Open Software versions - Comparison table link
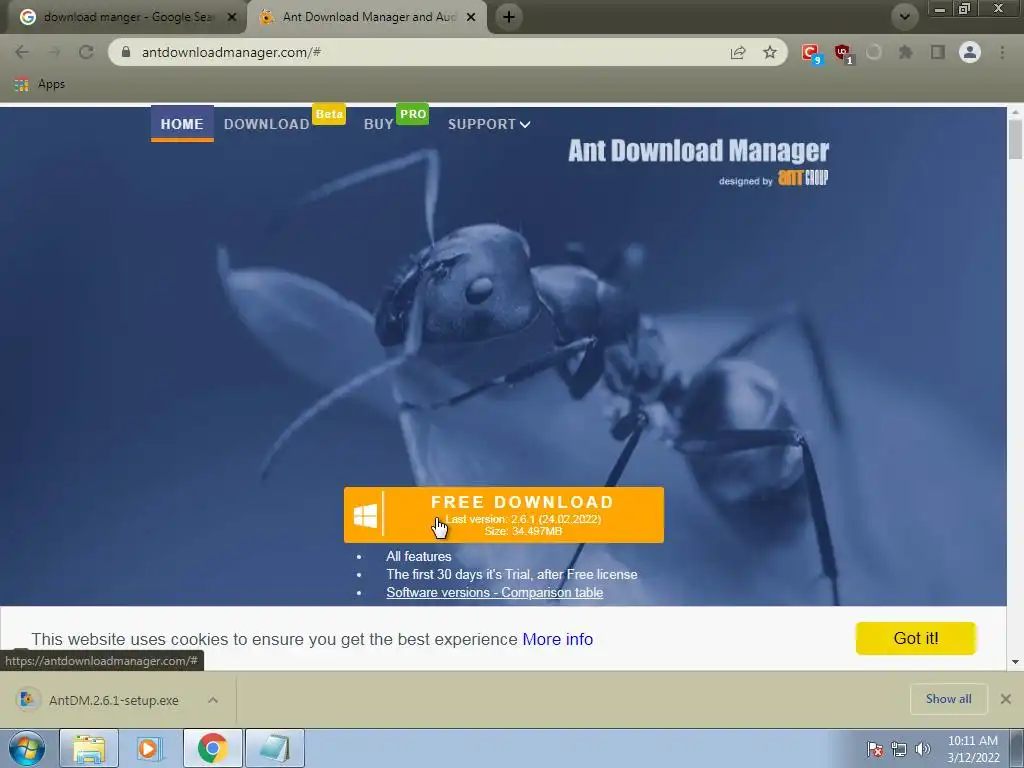 (494, 592)
